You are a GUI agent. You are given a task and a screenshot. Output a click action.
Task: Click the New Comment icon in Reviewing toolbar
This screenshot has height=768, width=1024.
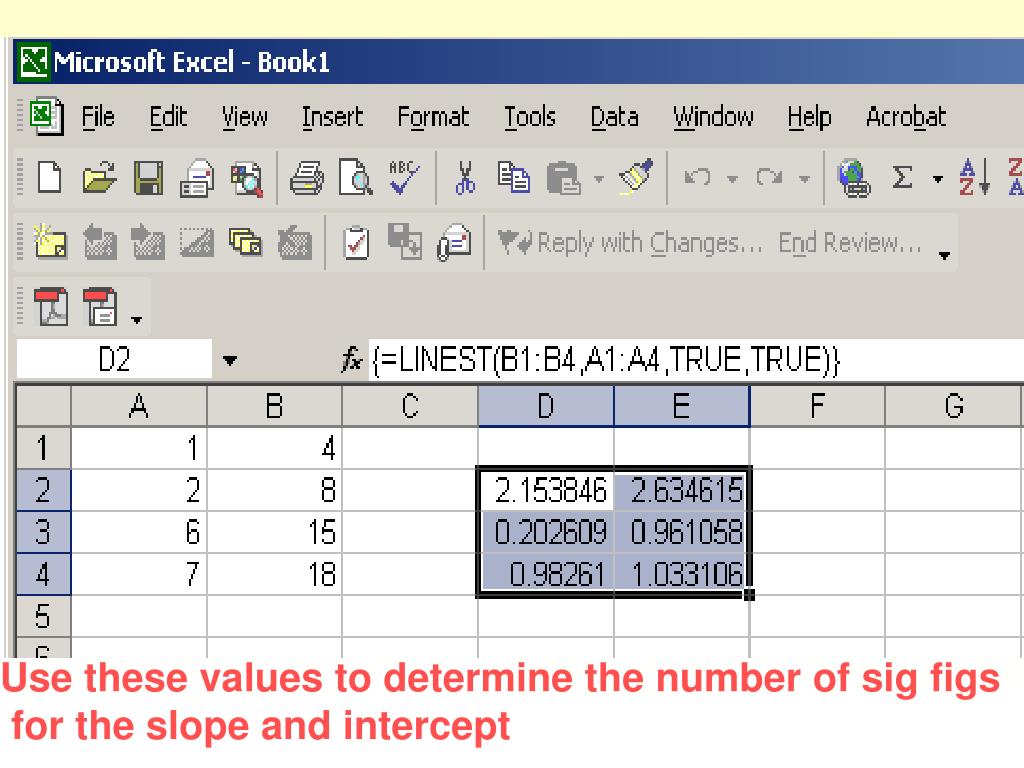point(50,242)
